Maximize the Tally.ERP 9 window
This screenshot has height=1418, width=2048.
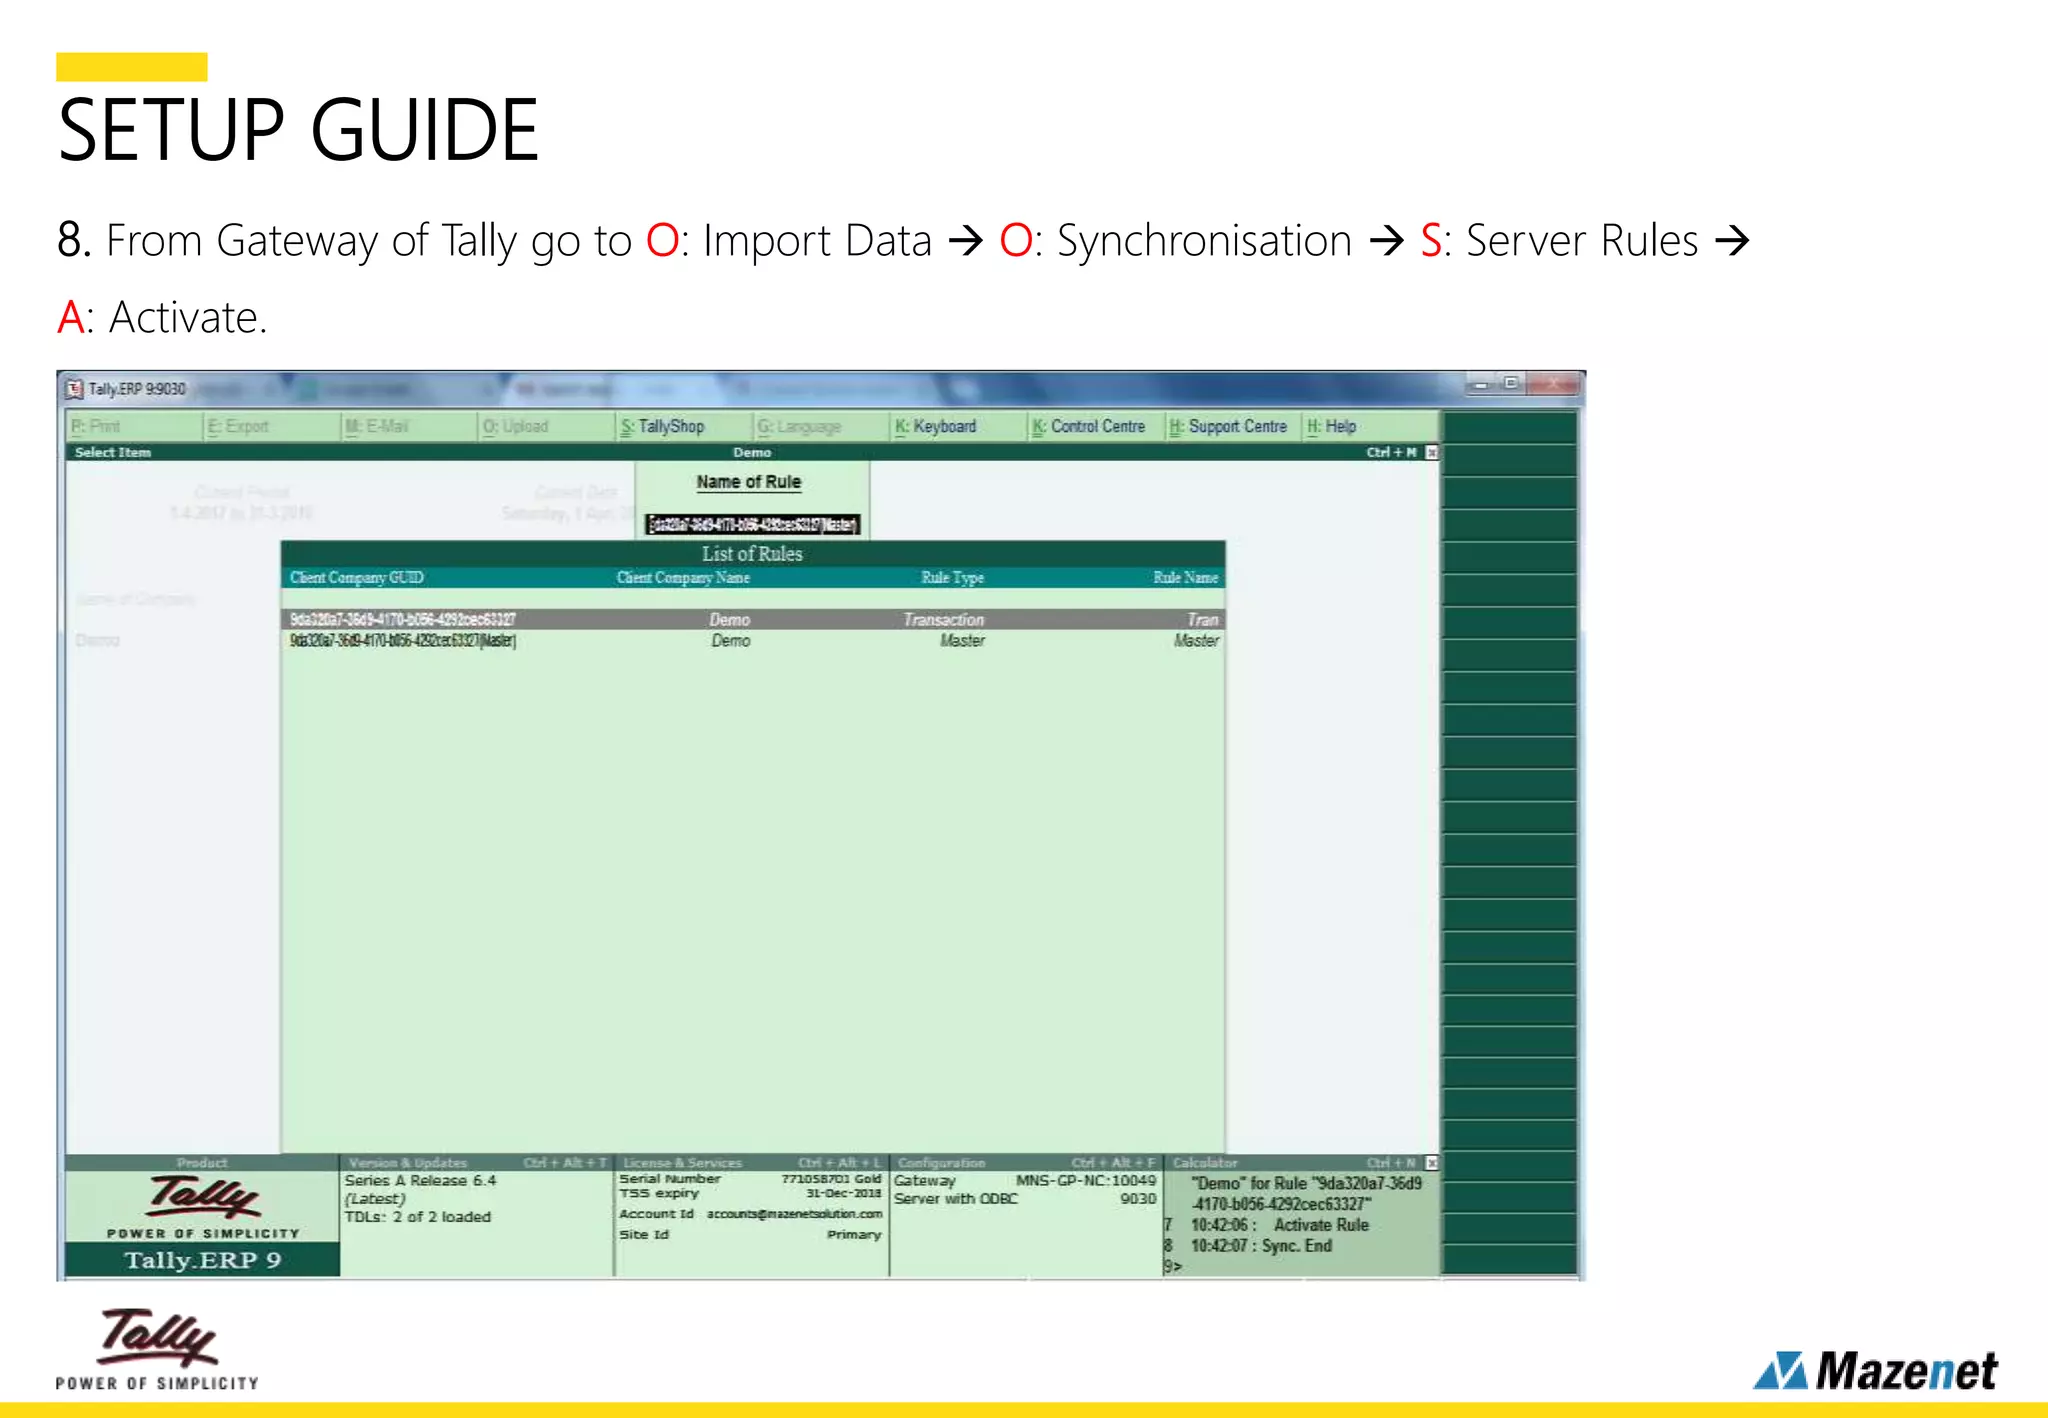coord(1511,384)
